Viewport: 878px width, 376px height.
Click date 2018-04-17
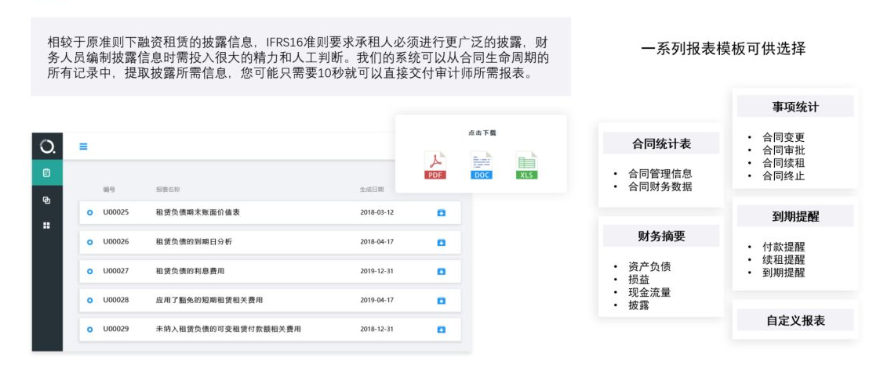click(x=377, y=242)
